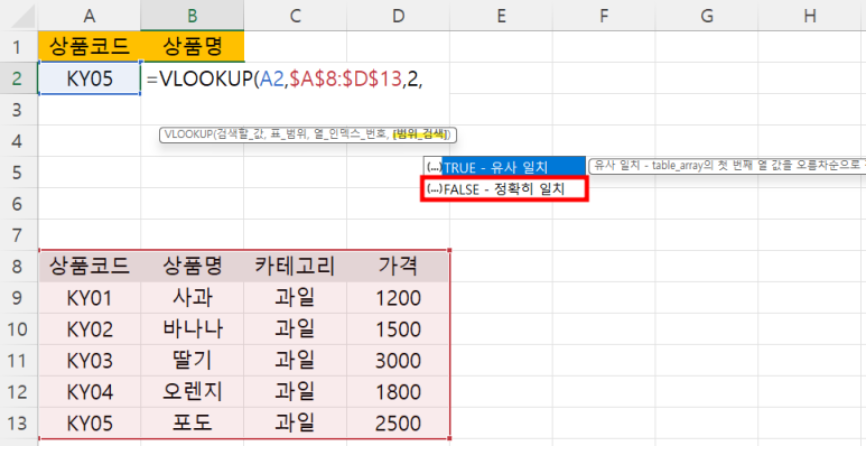
Task: Click the price cell showing 3000
Action: (398, 360)
